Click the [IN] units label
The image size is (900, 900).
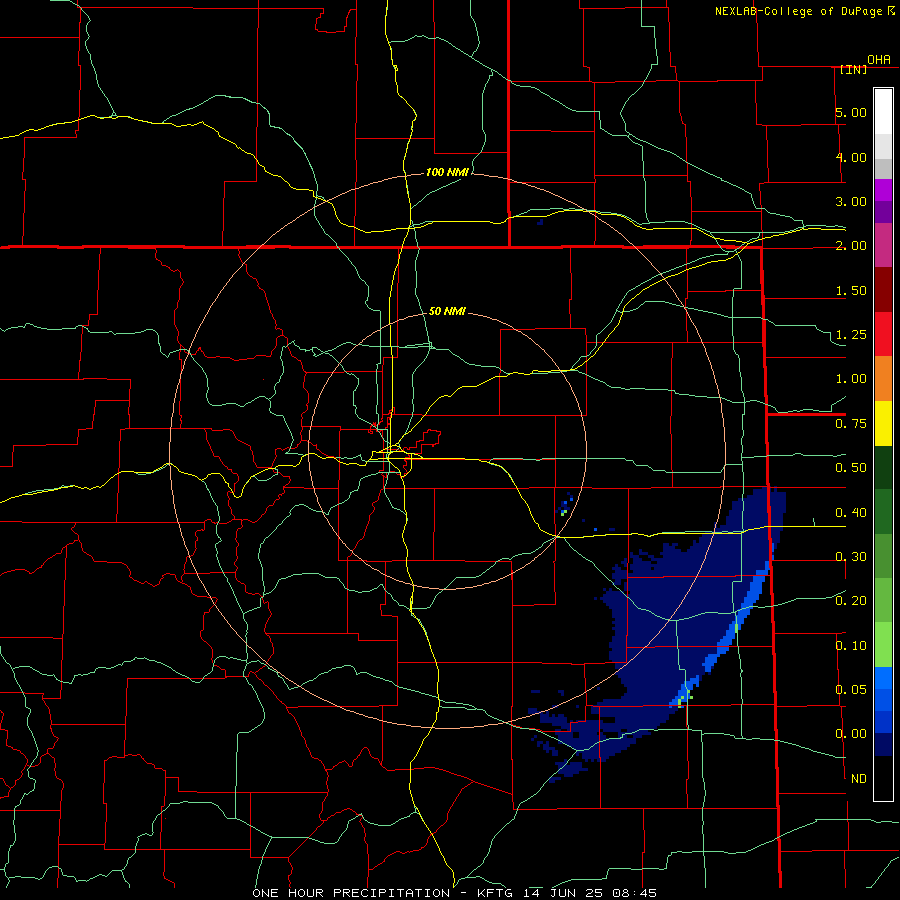(854, 69)
